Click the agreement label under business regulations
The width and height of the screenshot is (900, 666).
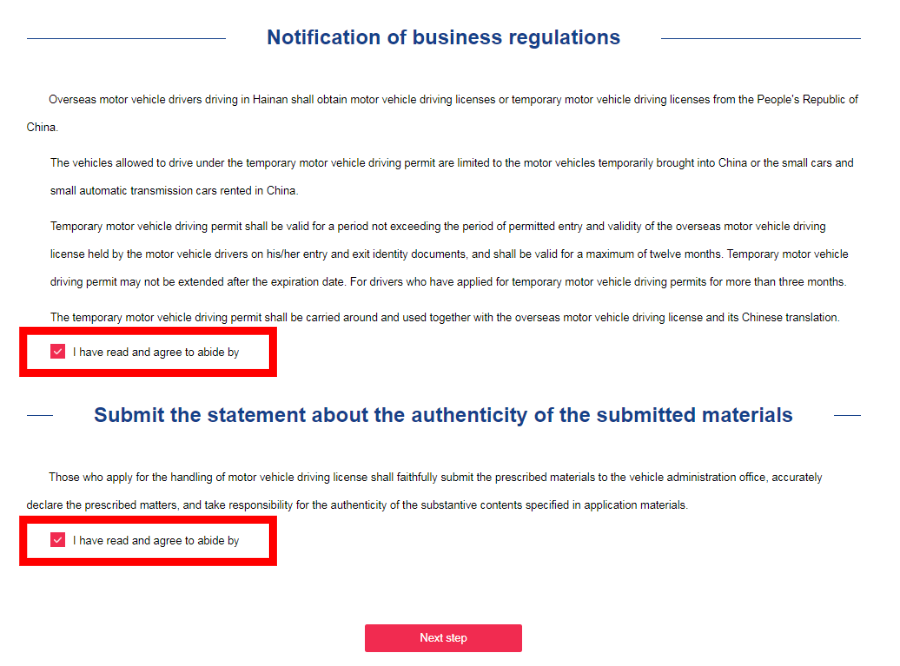[156, 352]
